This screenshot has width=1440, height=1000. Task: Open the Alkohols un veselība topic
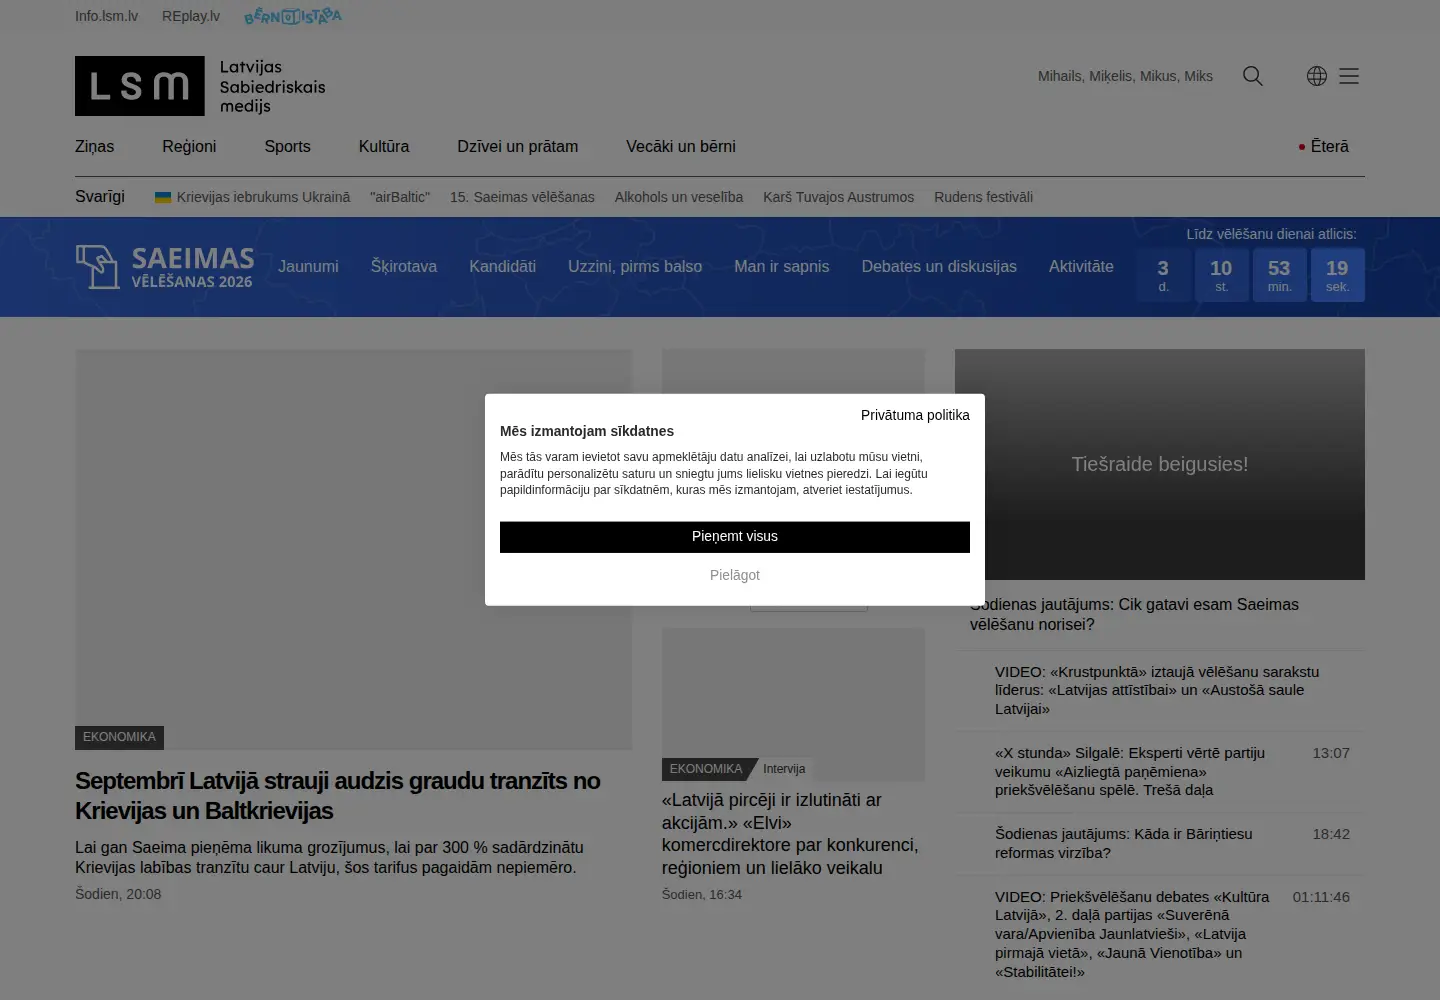point(679,197)
